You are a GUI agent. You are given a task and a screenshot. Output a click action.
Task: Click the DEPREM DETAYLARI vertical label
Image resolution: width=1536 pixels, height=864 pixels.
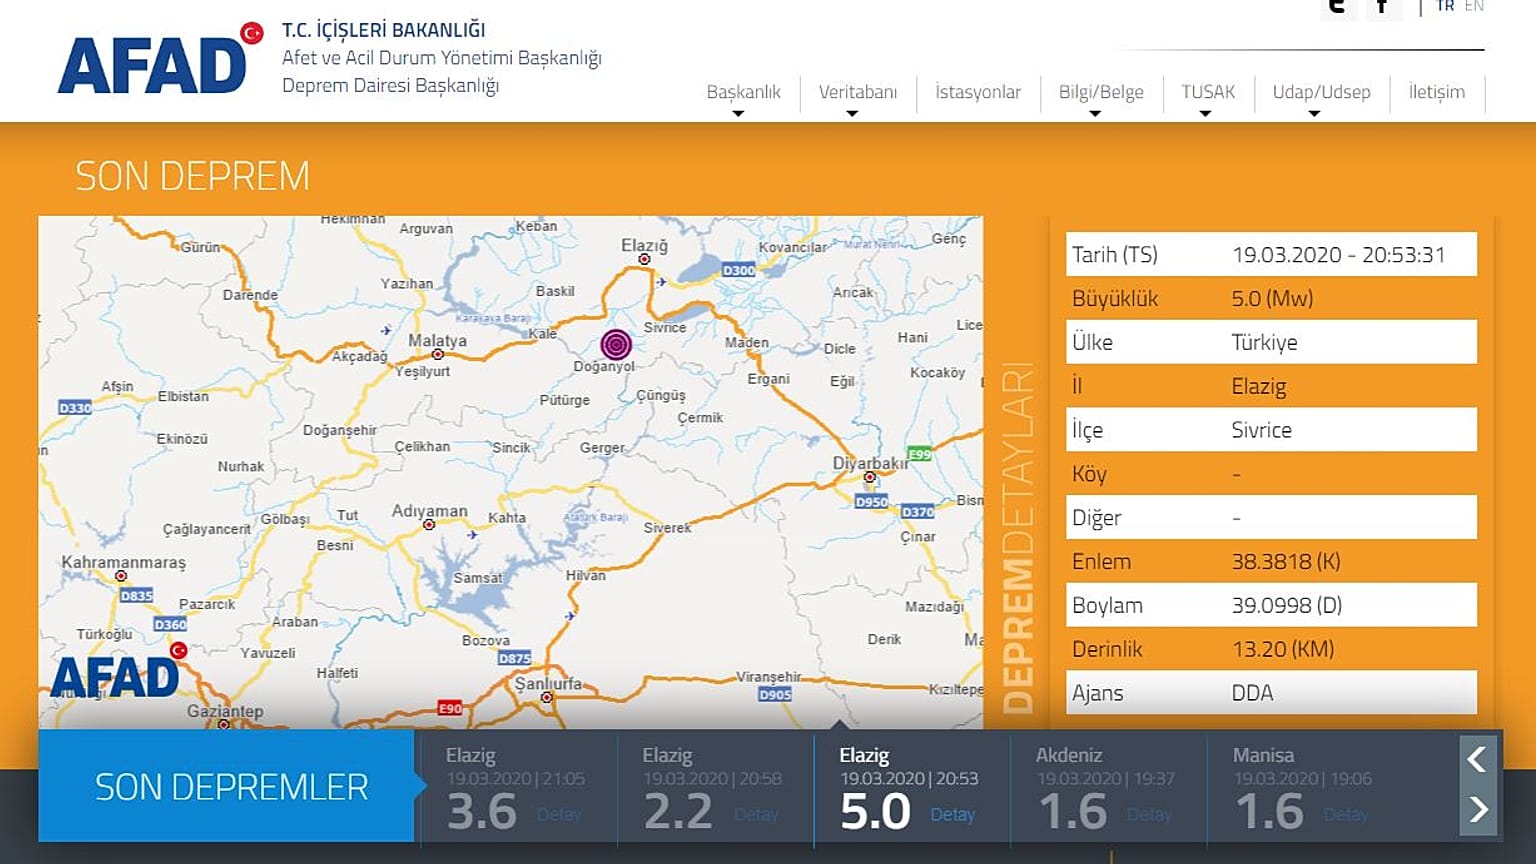point(1016,538)
